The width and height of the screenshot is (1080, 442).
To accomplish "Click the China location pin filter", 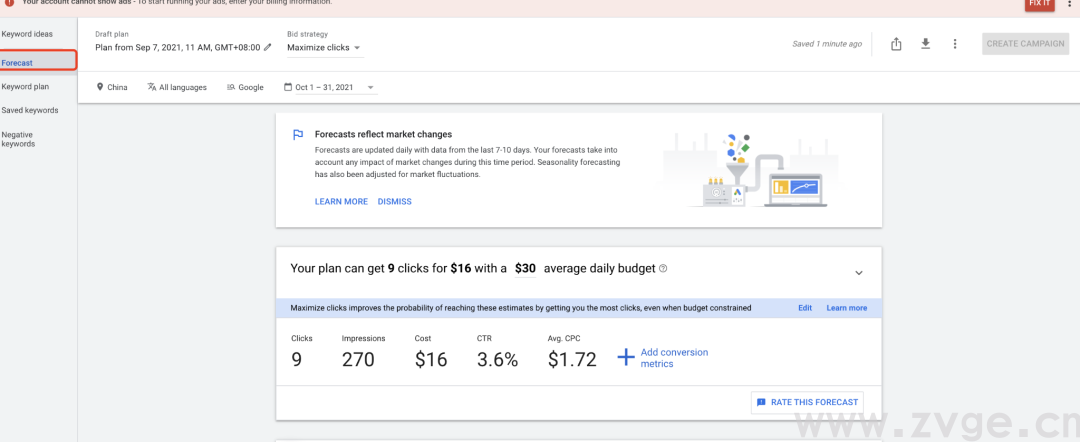I will coord(112,87).
